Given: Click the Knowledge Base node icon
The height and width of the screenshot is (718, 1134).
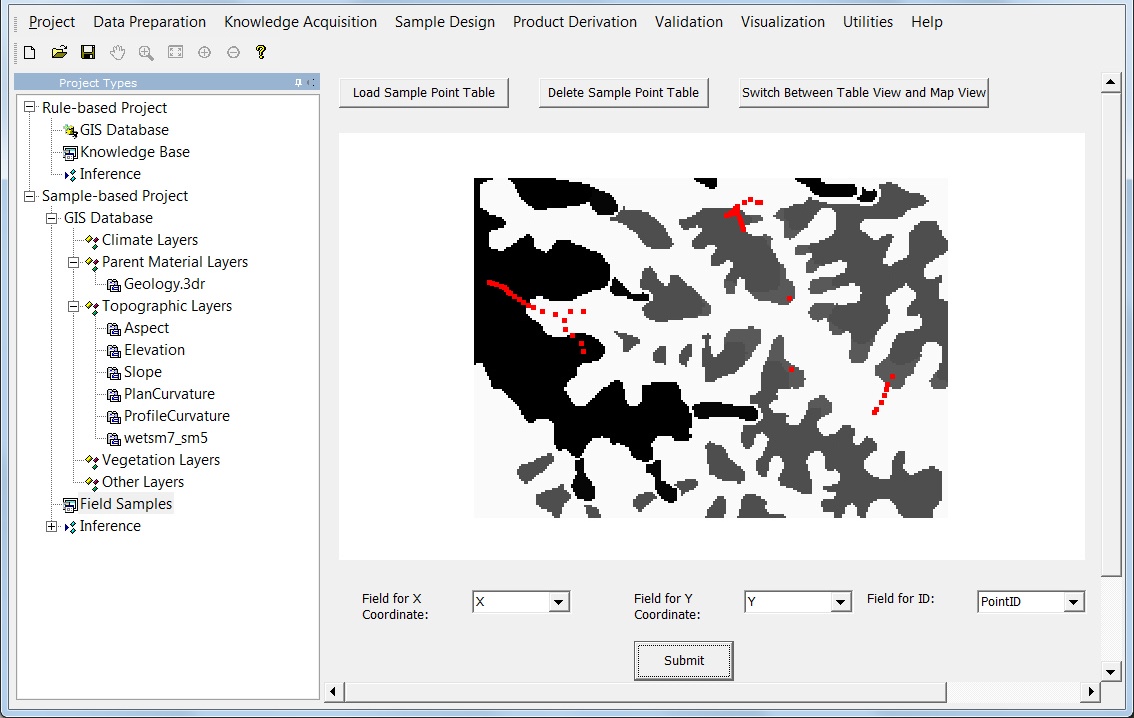Looking at the screenshot, I should (x=70, y=153).
